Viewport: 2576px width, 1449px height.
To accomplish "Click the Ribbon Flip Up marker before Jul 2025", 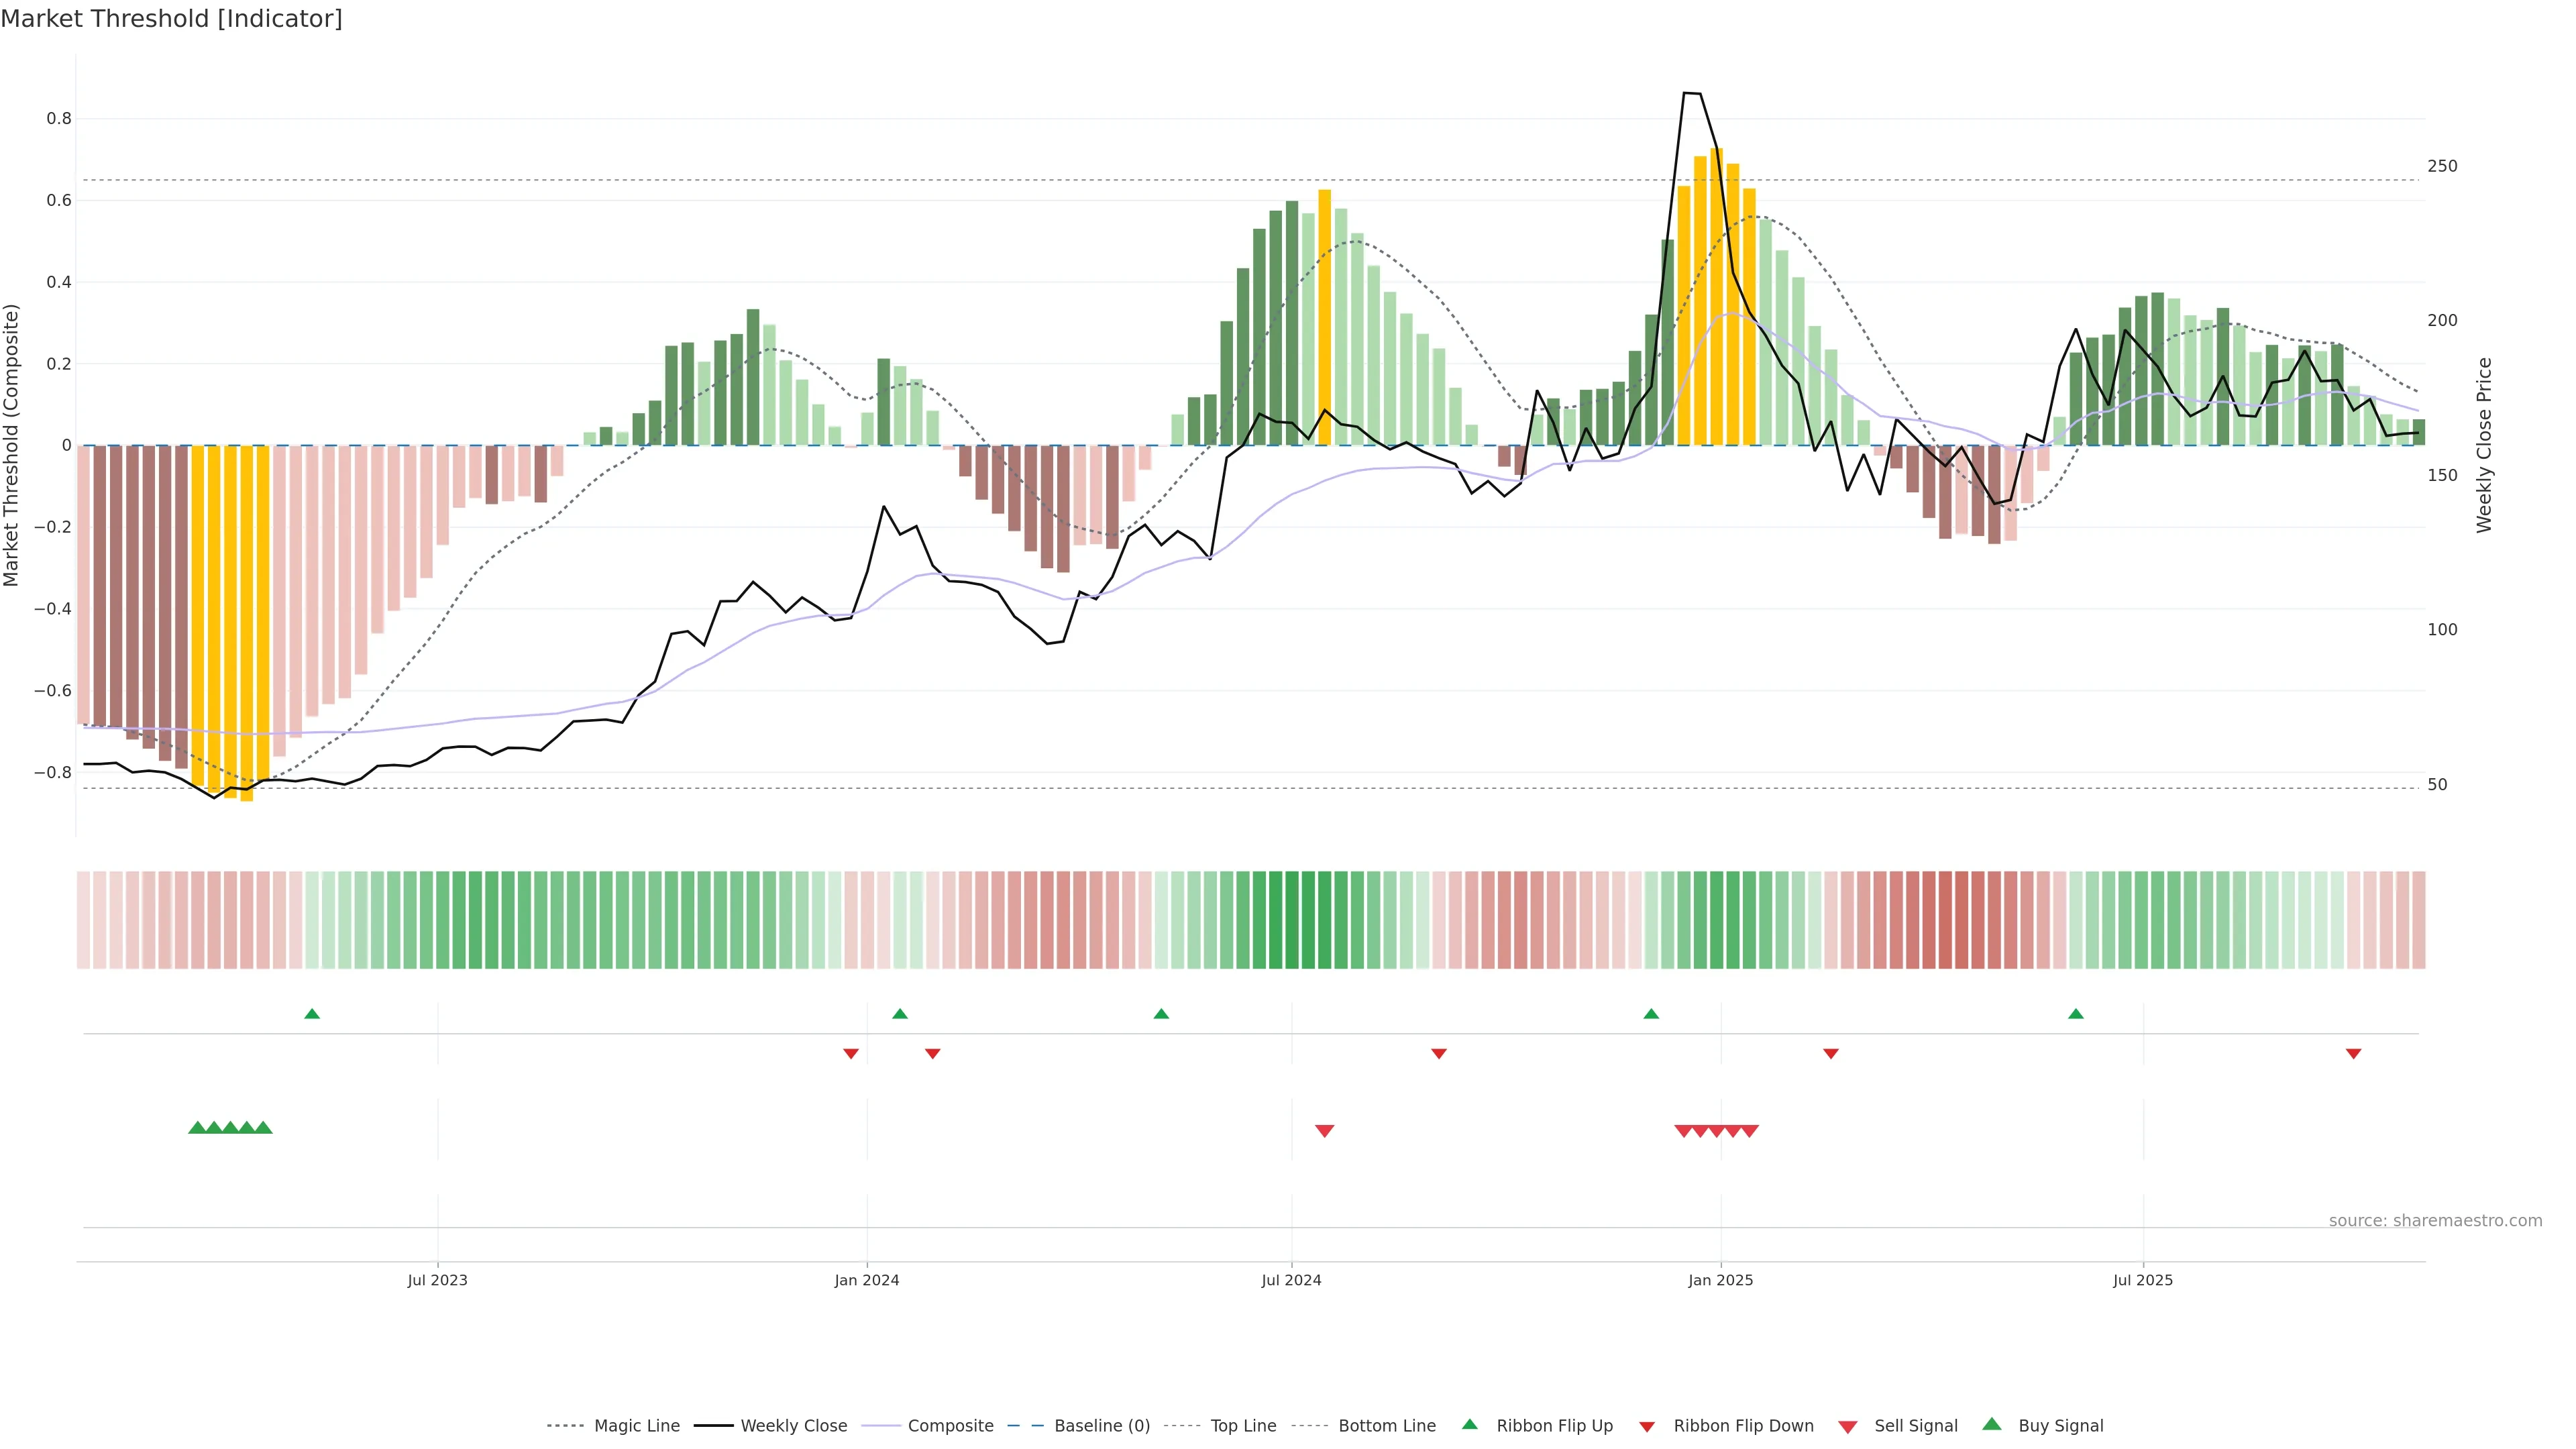I will pyautogui.click(x=2076, y=1014).
